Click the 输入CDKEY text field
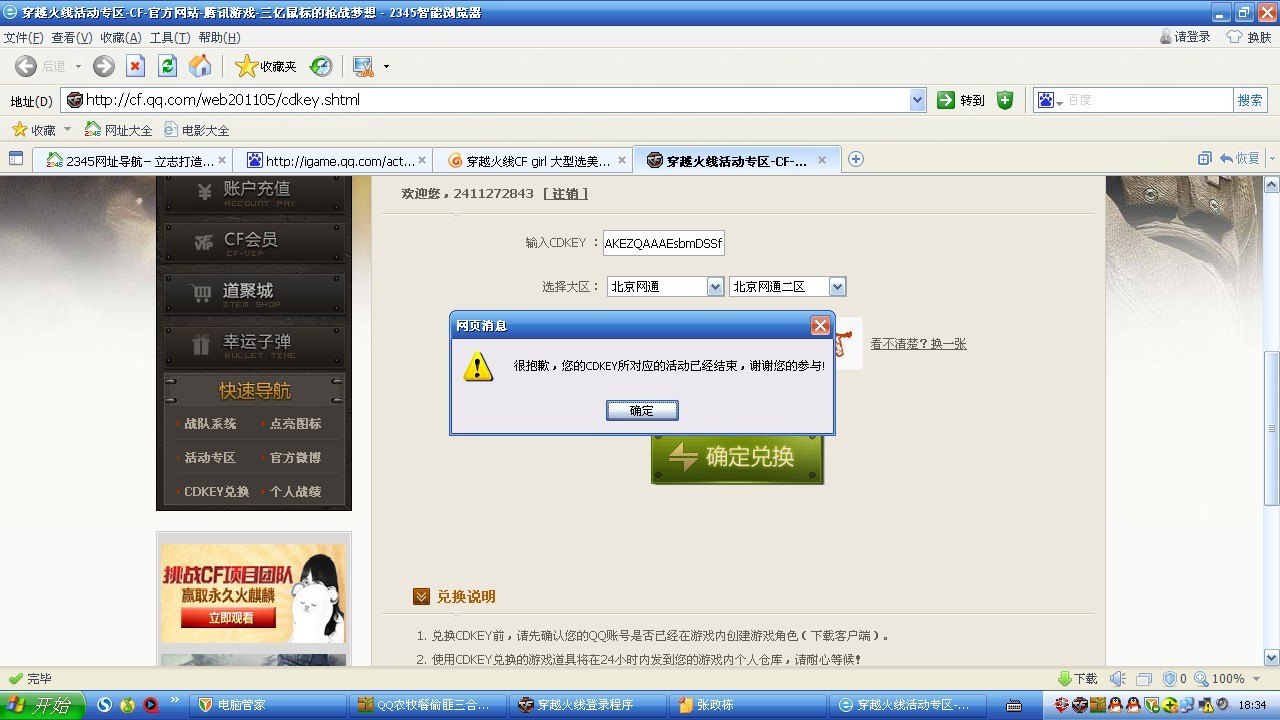This screenshot has width=1280, height=720. point(663,243)
